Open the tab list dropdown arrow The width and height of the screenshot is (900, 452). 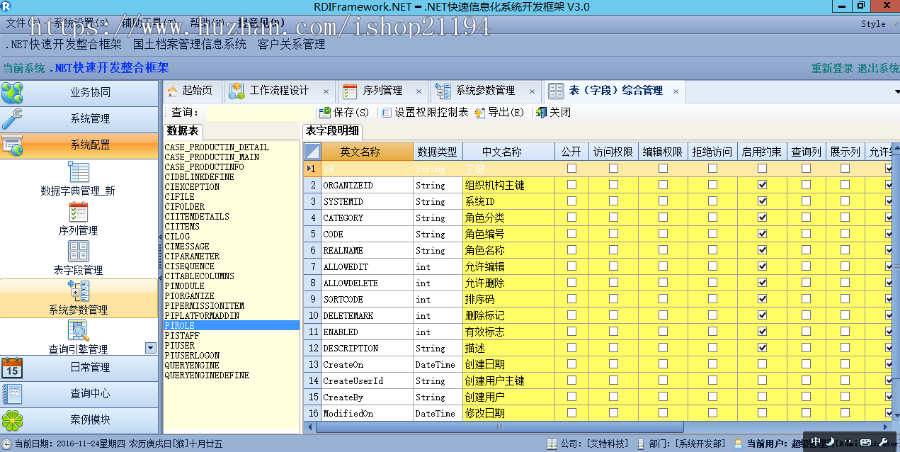click(897, 91)
